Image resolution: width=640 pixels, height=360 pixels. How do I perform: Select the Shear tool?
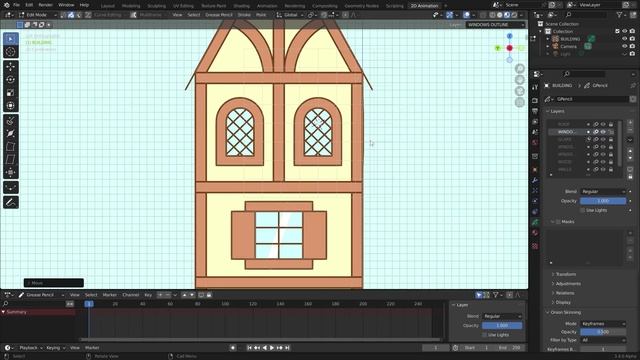click(11, 160)
